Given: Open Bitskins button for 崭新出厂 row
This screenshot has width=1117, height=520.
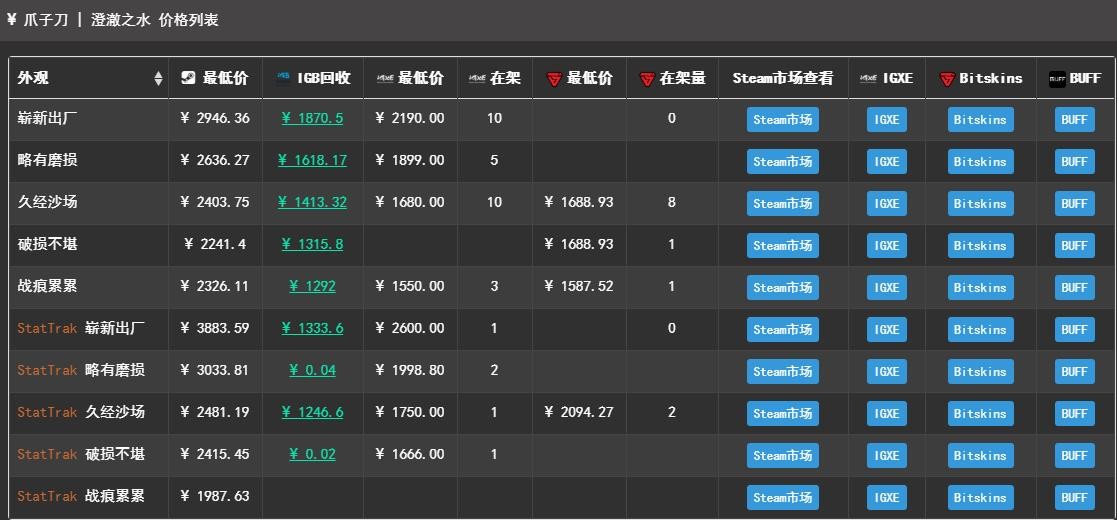Looking at the screenshot, I should 980,120.
